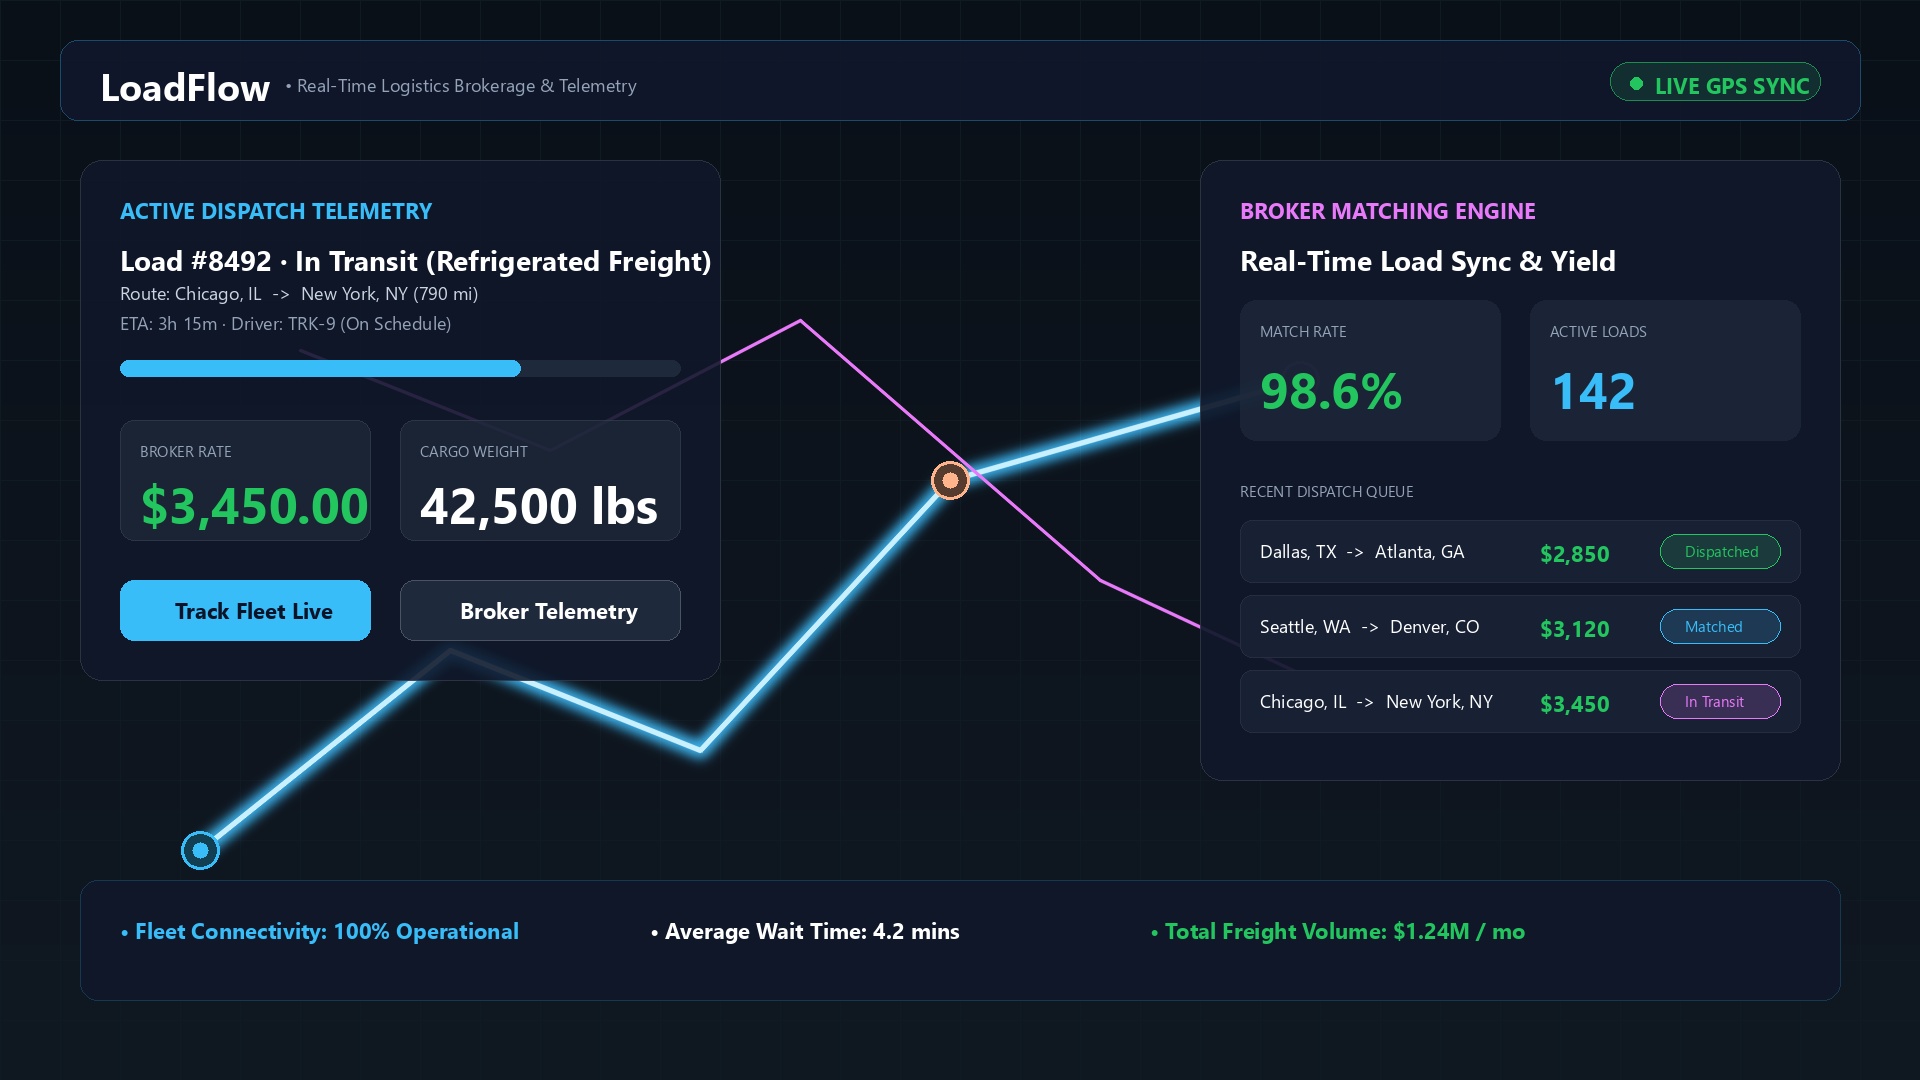Click the ACTIVE DISPATCH TELEMETRY heading
The width and height of the screenshot is (1920, 1080).
point(276,211)
